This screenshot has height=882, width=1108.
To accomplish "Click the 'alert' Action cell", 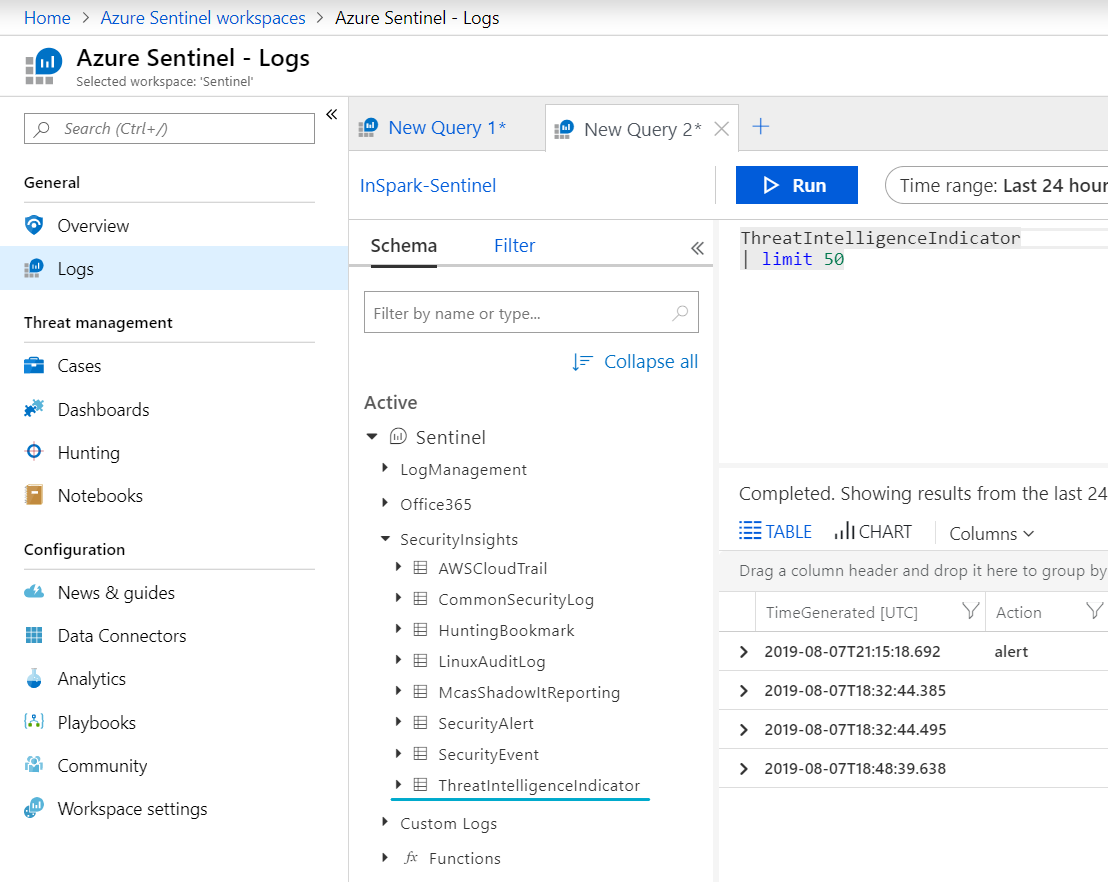I will coord(1011,652).
